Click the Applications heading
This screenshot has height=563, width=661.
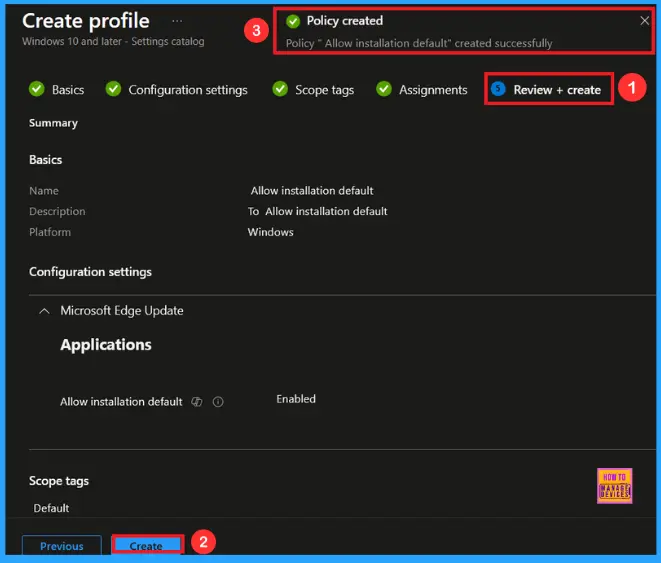(106, 345)
